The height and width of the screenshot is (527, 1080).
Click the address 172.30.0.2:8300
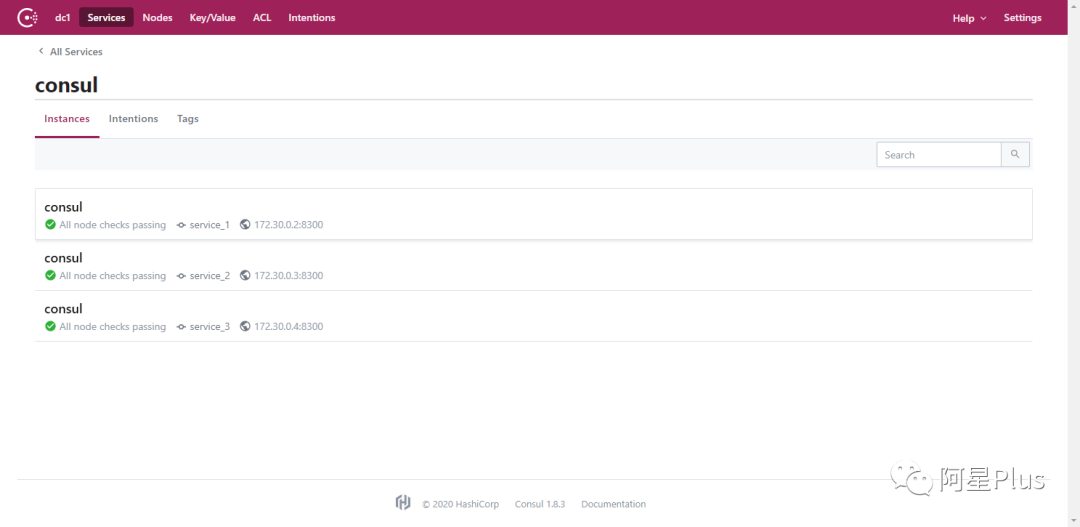pos(289,225)
